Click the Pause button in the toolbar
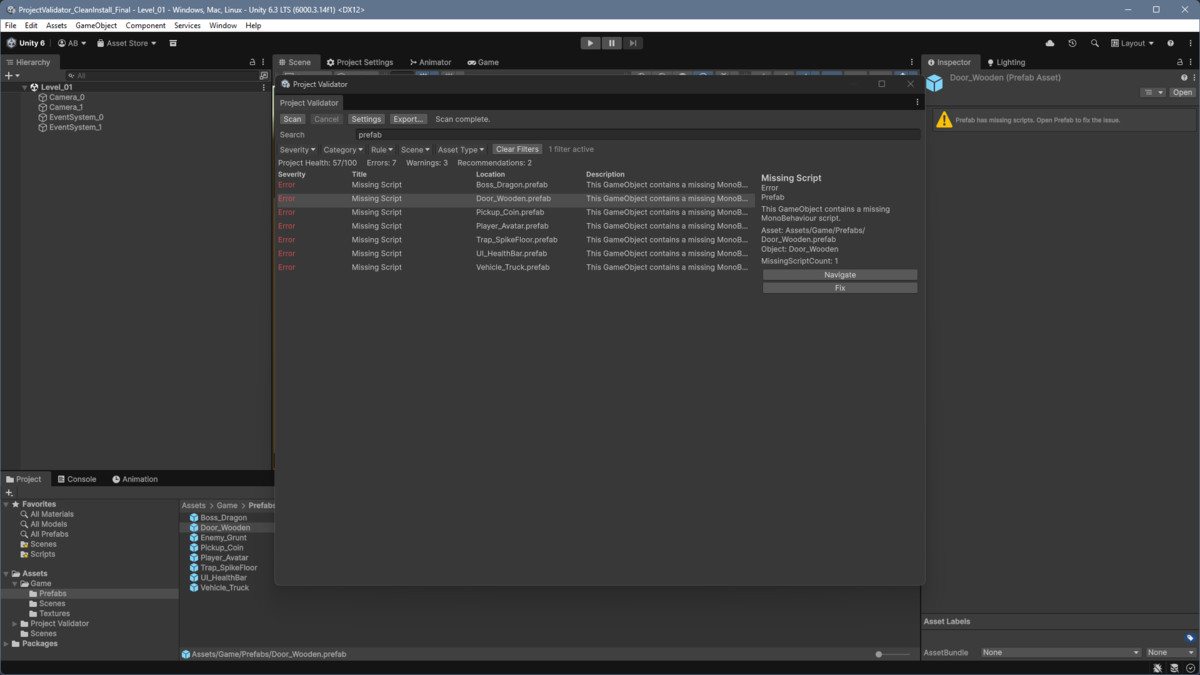 611,43
